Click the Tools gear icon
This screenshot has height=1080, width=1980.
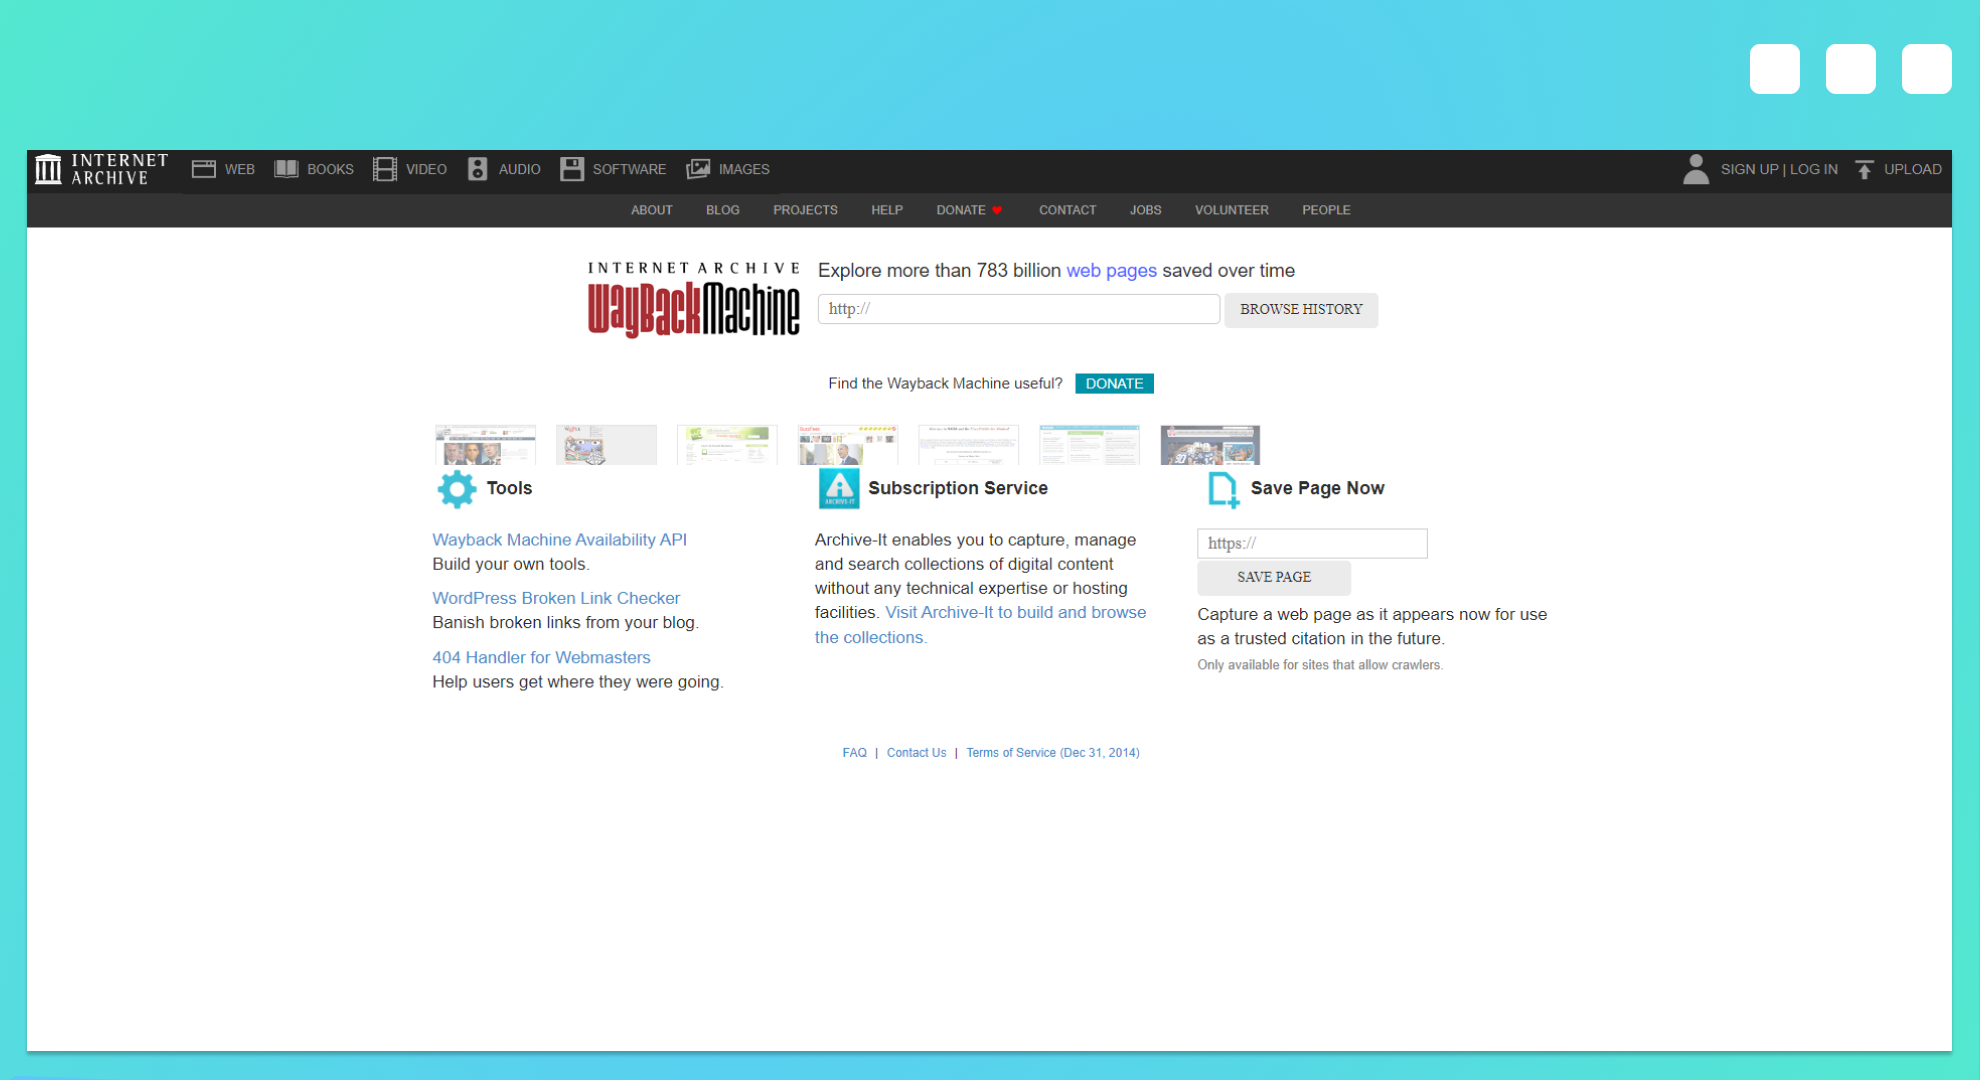tap(457, 488)
